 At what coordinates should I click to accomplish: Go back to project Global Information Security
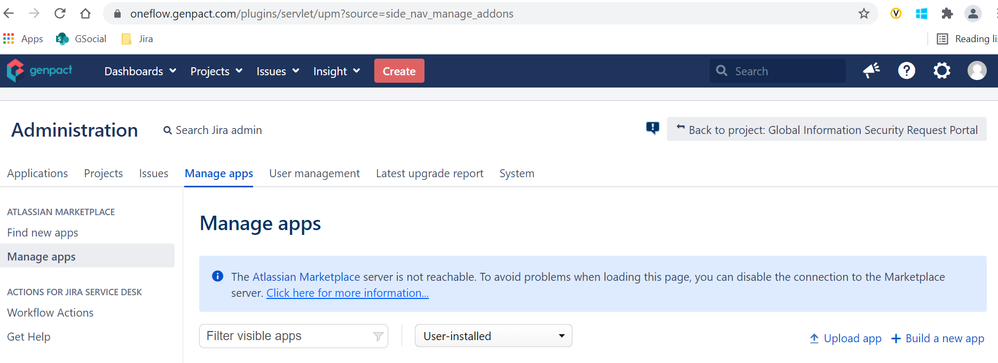[827, 129]
